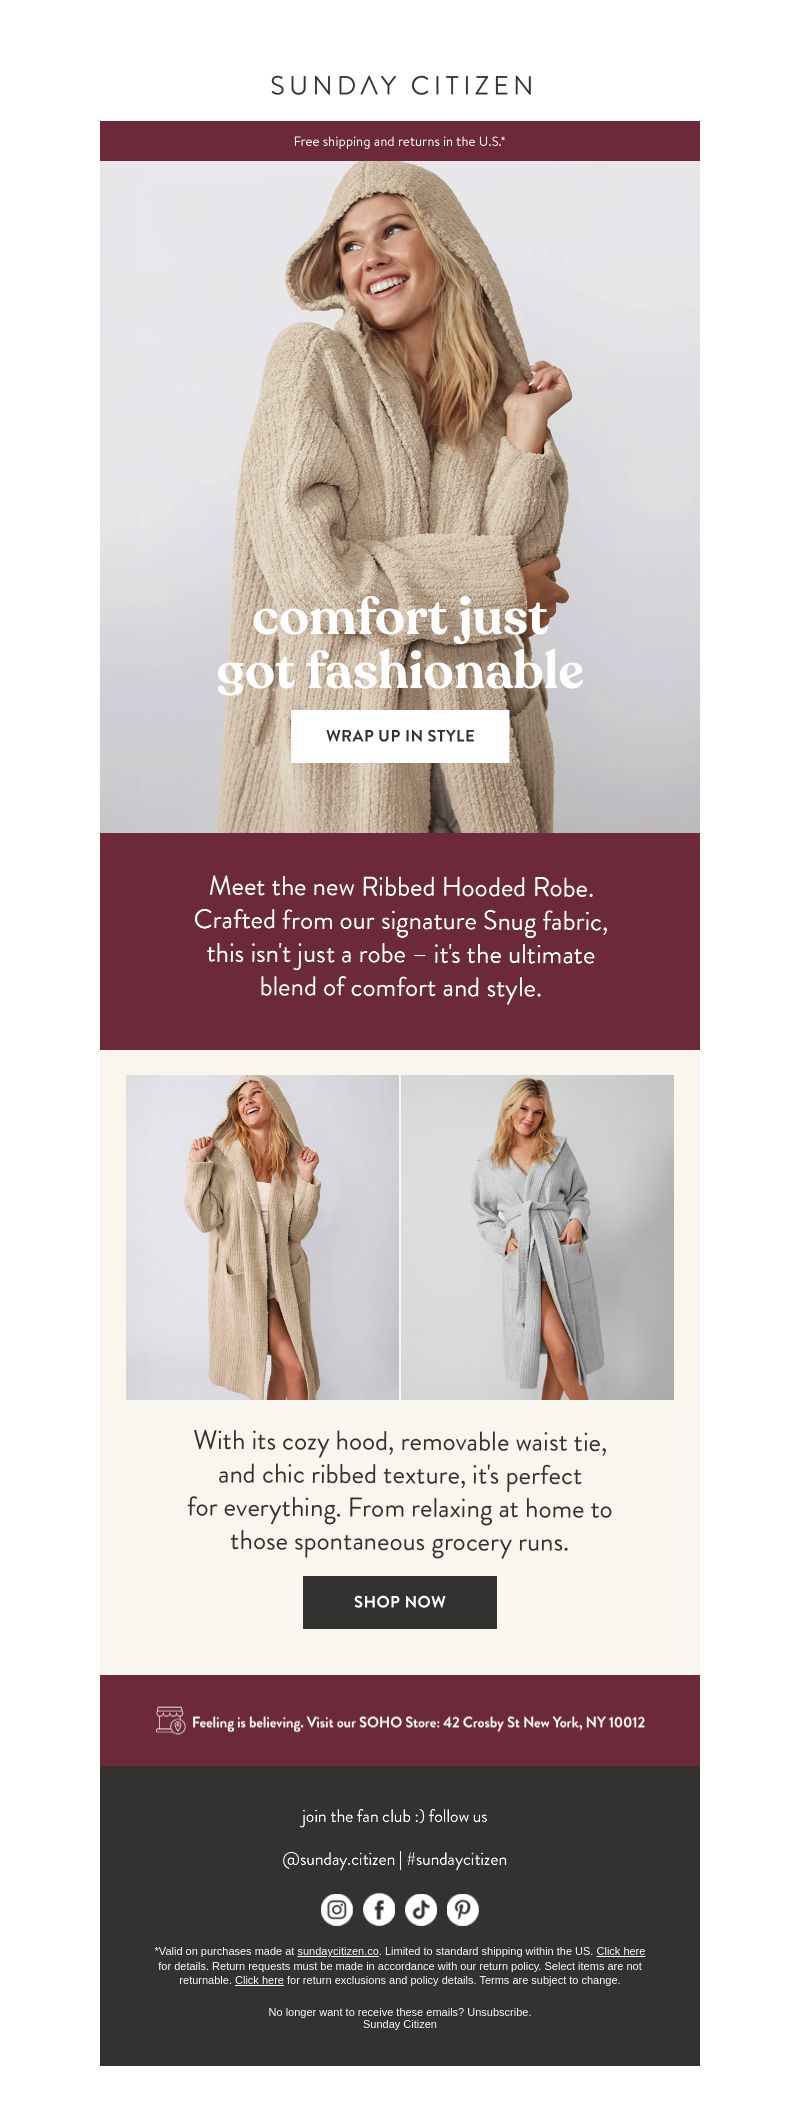Open the Facebook social icon

coord(379,1909)
